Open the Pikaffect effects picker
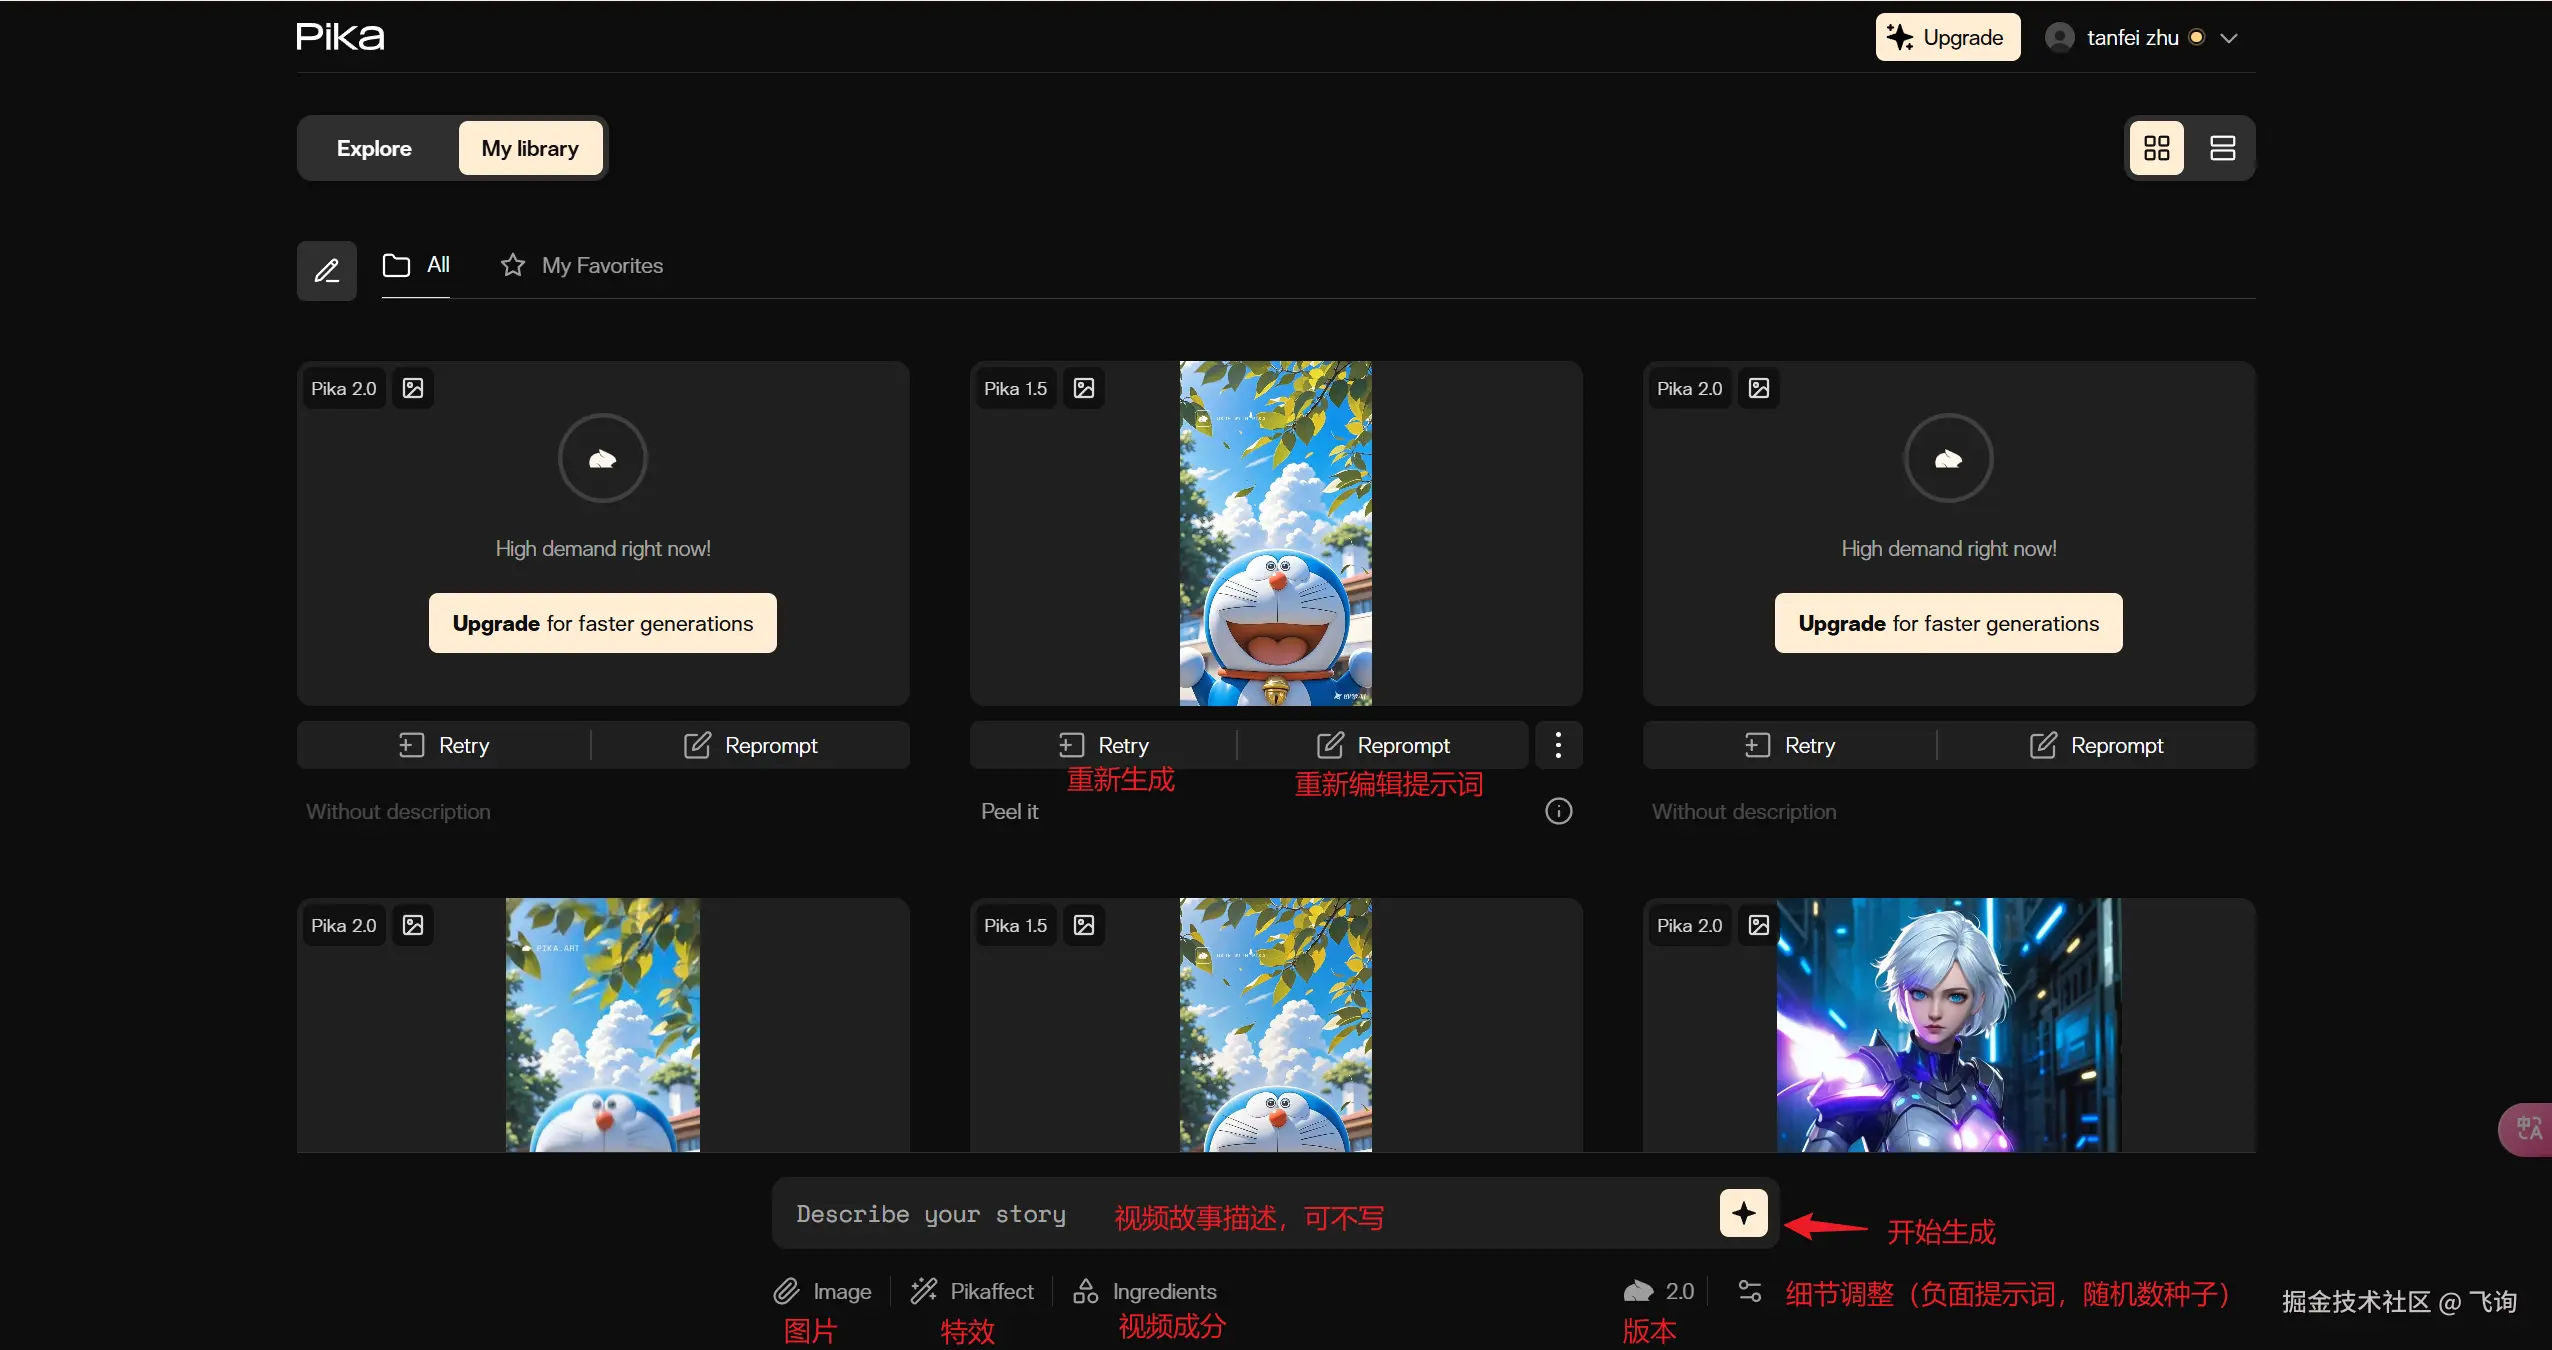 971,1291
